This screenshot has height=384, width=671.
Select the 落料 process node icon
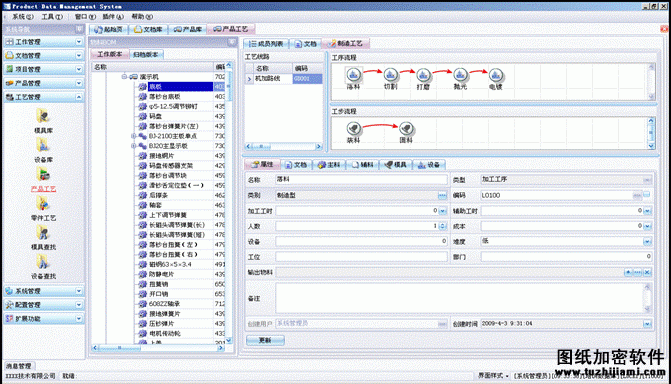click(353, 74)
